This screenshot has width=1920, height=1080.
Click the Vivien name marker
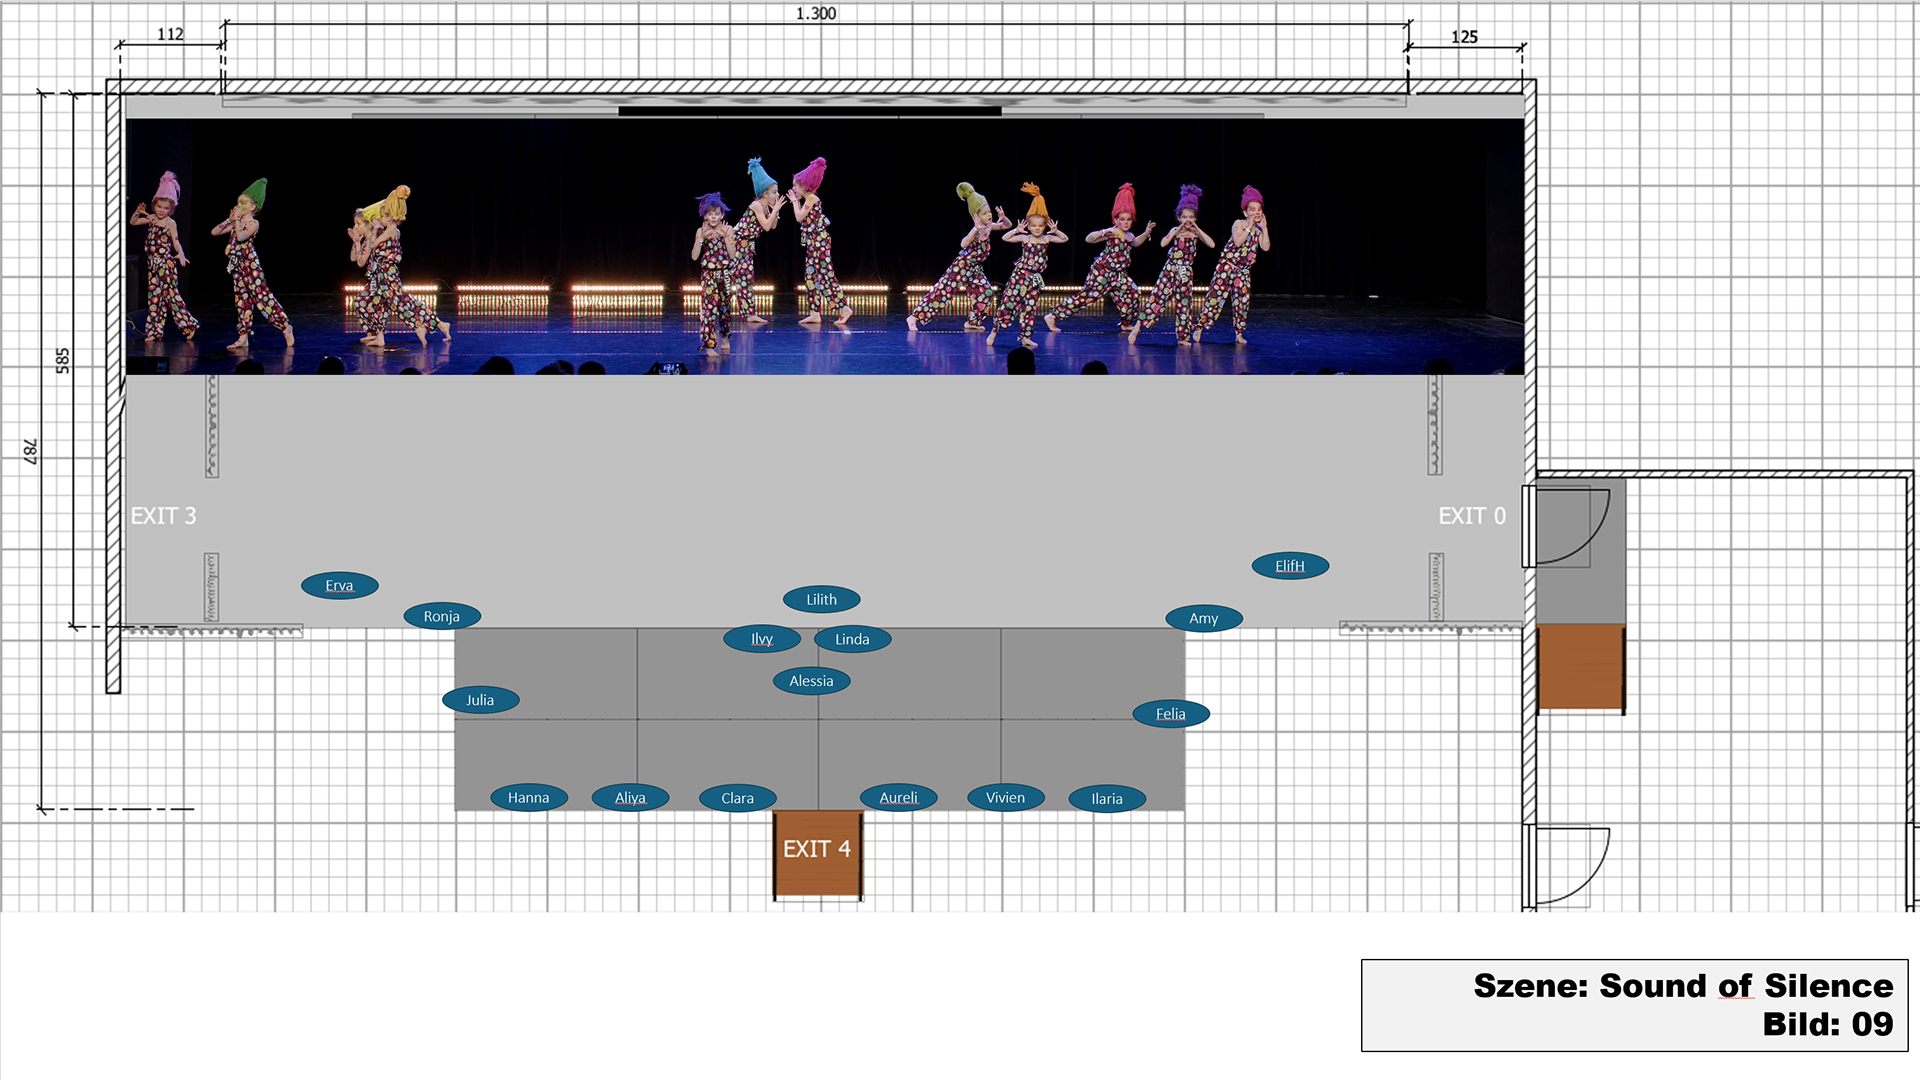(x=1005, y=798)
